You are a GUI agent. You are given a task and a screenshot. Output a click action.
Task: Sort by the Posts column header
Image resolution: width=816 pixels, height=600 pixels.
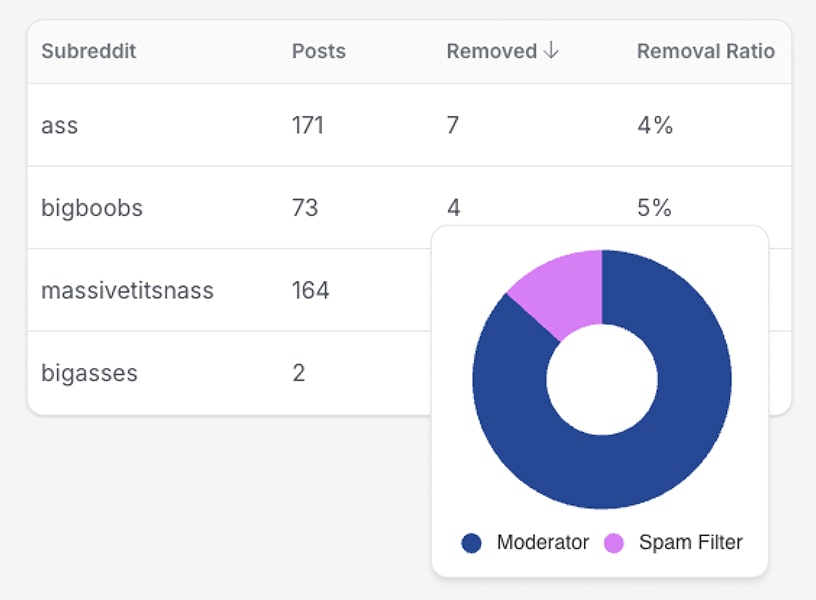point(318,51)
